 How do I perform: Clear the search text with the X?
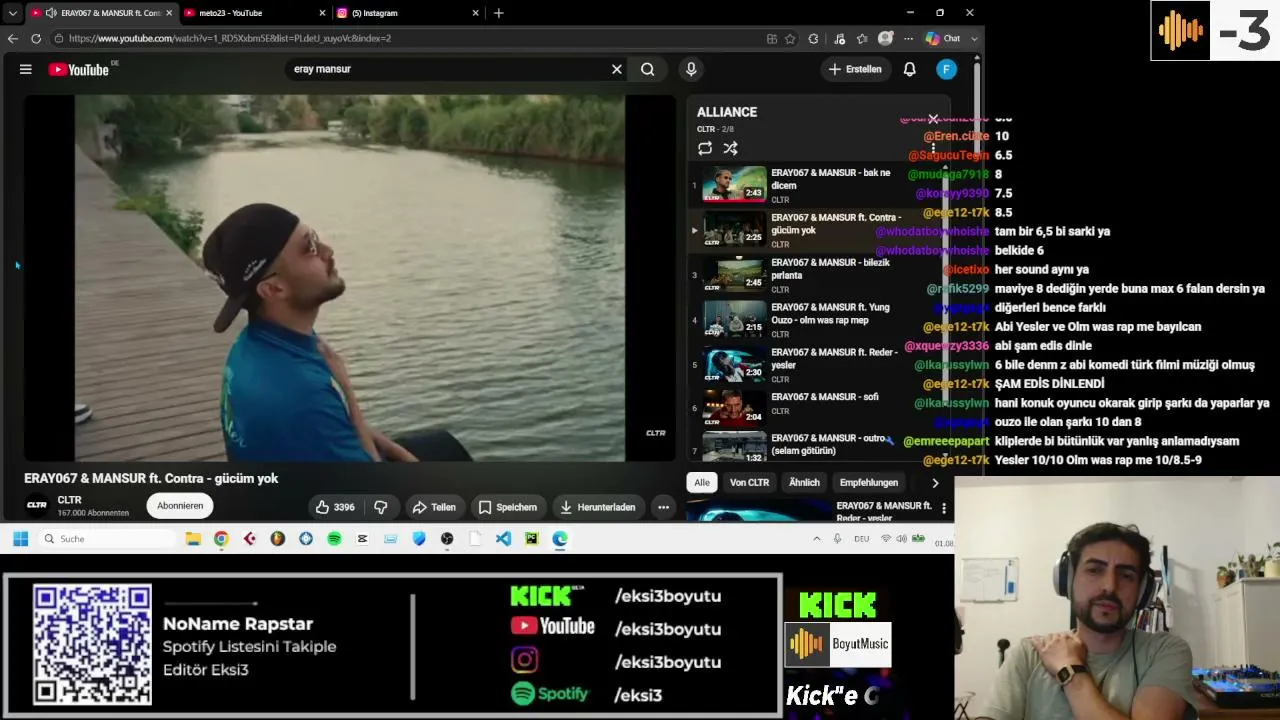617,69
